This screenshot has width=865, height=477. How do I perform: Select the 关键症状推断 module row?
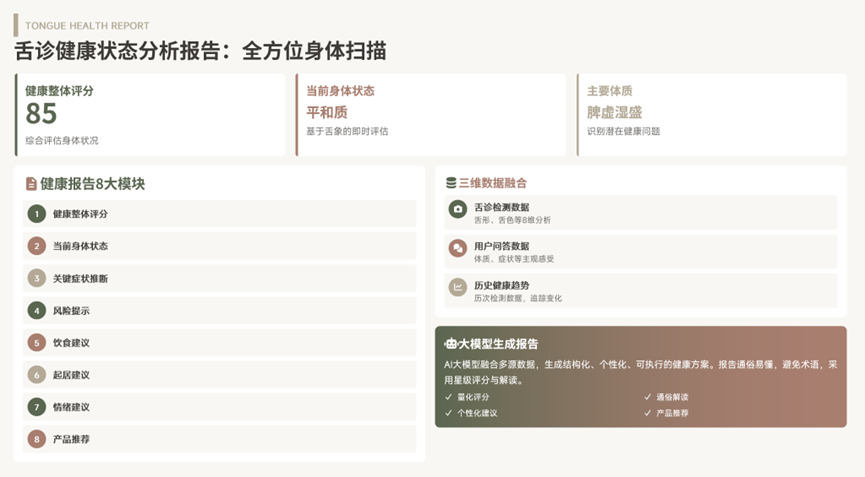click(220, 278)
